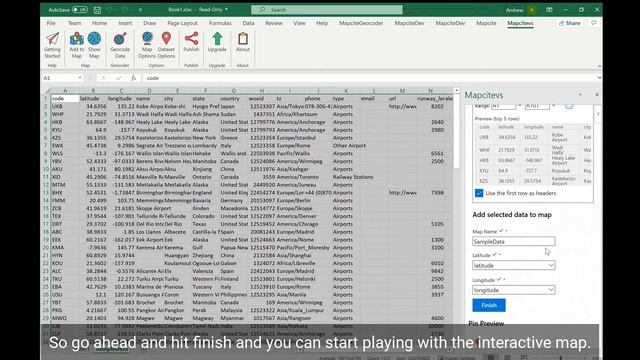Click the Add to Map icon
Image resolution: width=640 pixels, height=360 pixels.
click(x=76, y=39)
